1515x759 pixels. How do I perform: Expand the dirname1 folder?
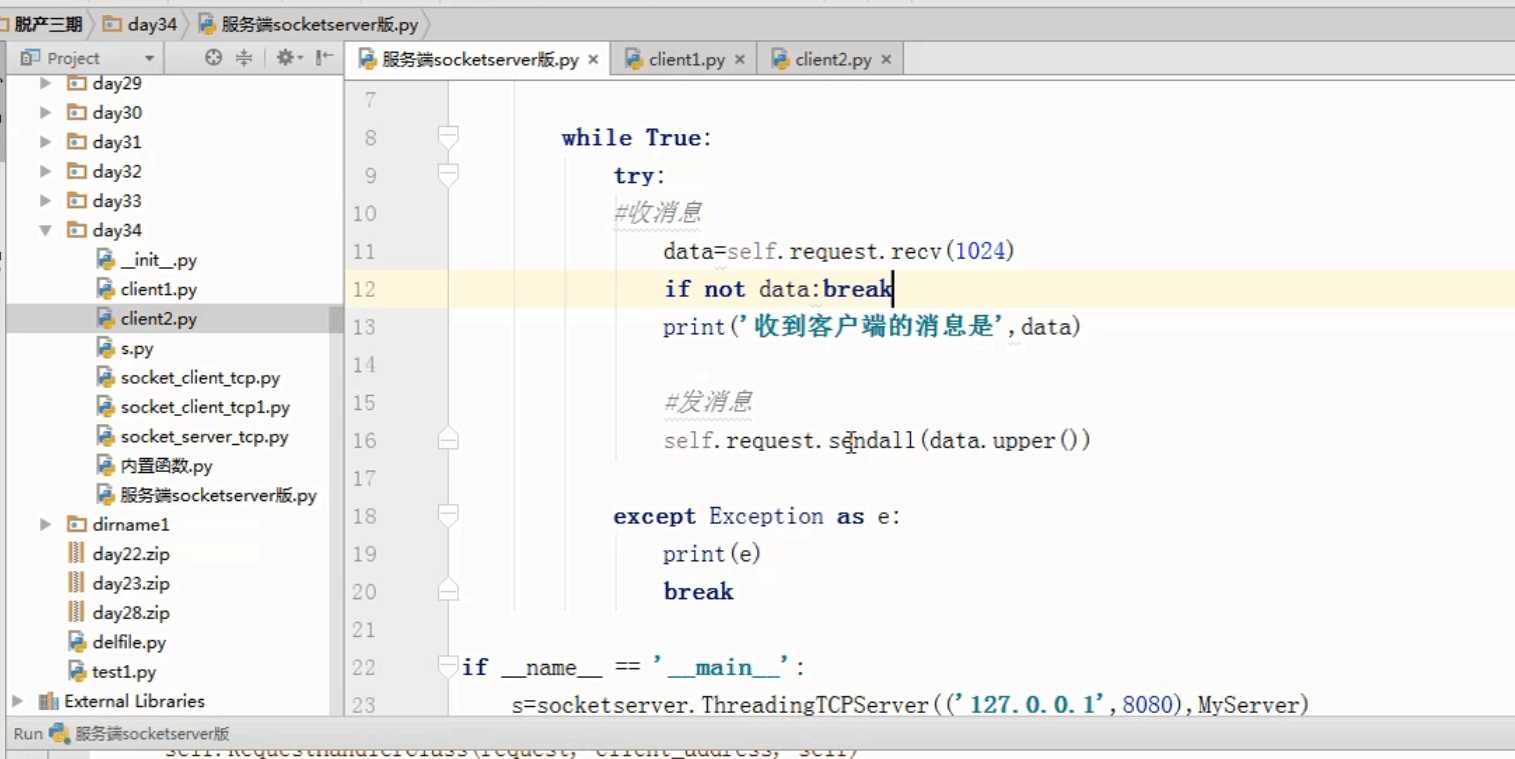click(x=46, y=524)
